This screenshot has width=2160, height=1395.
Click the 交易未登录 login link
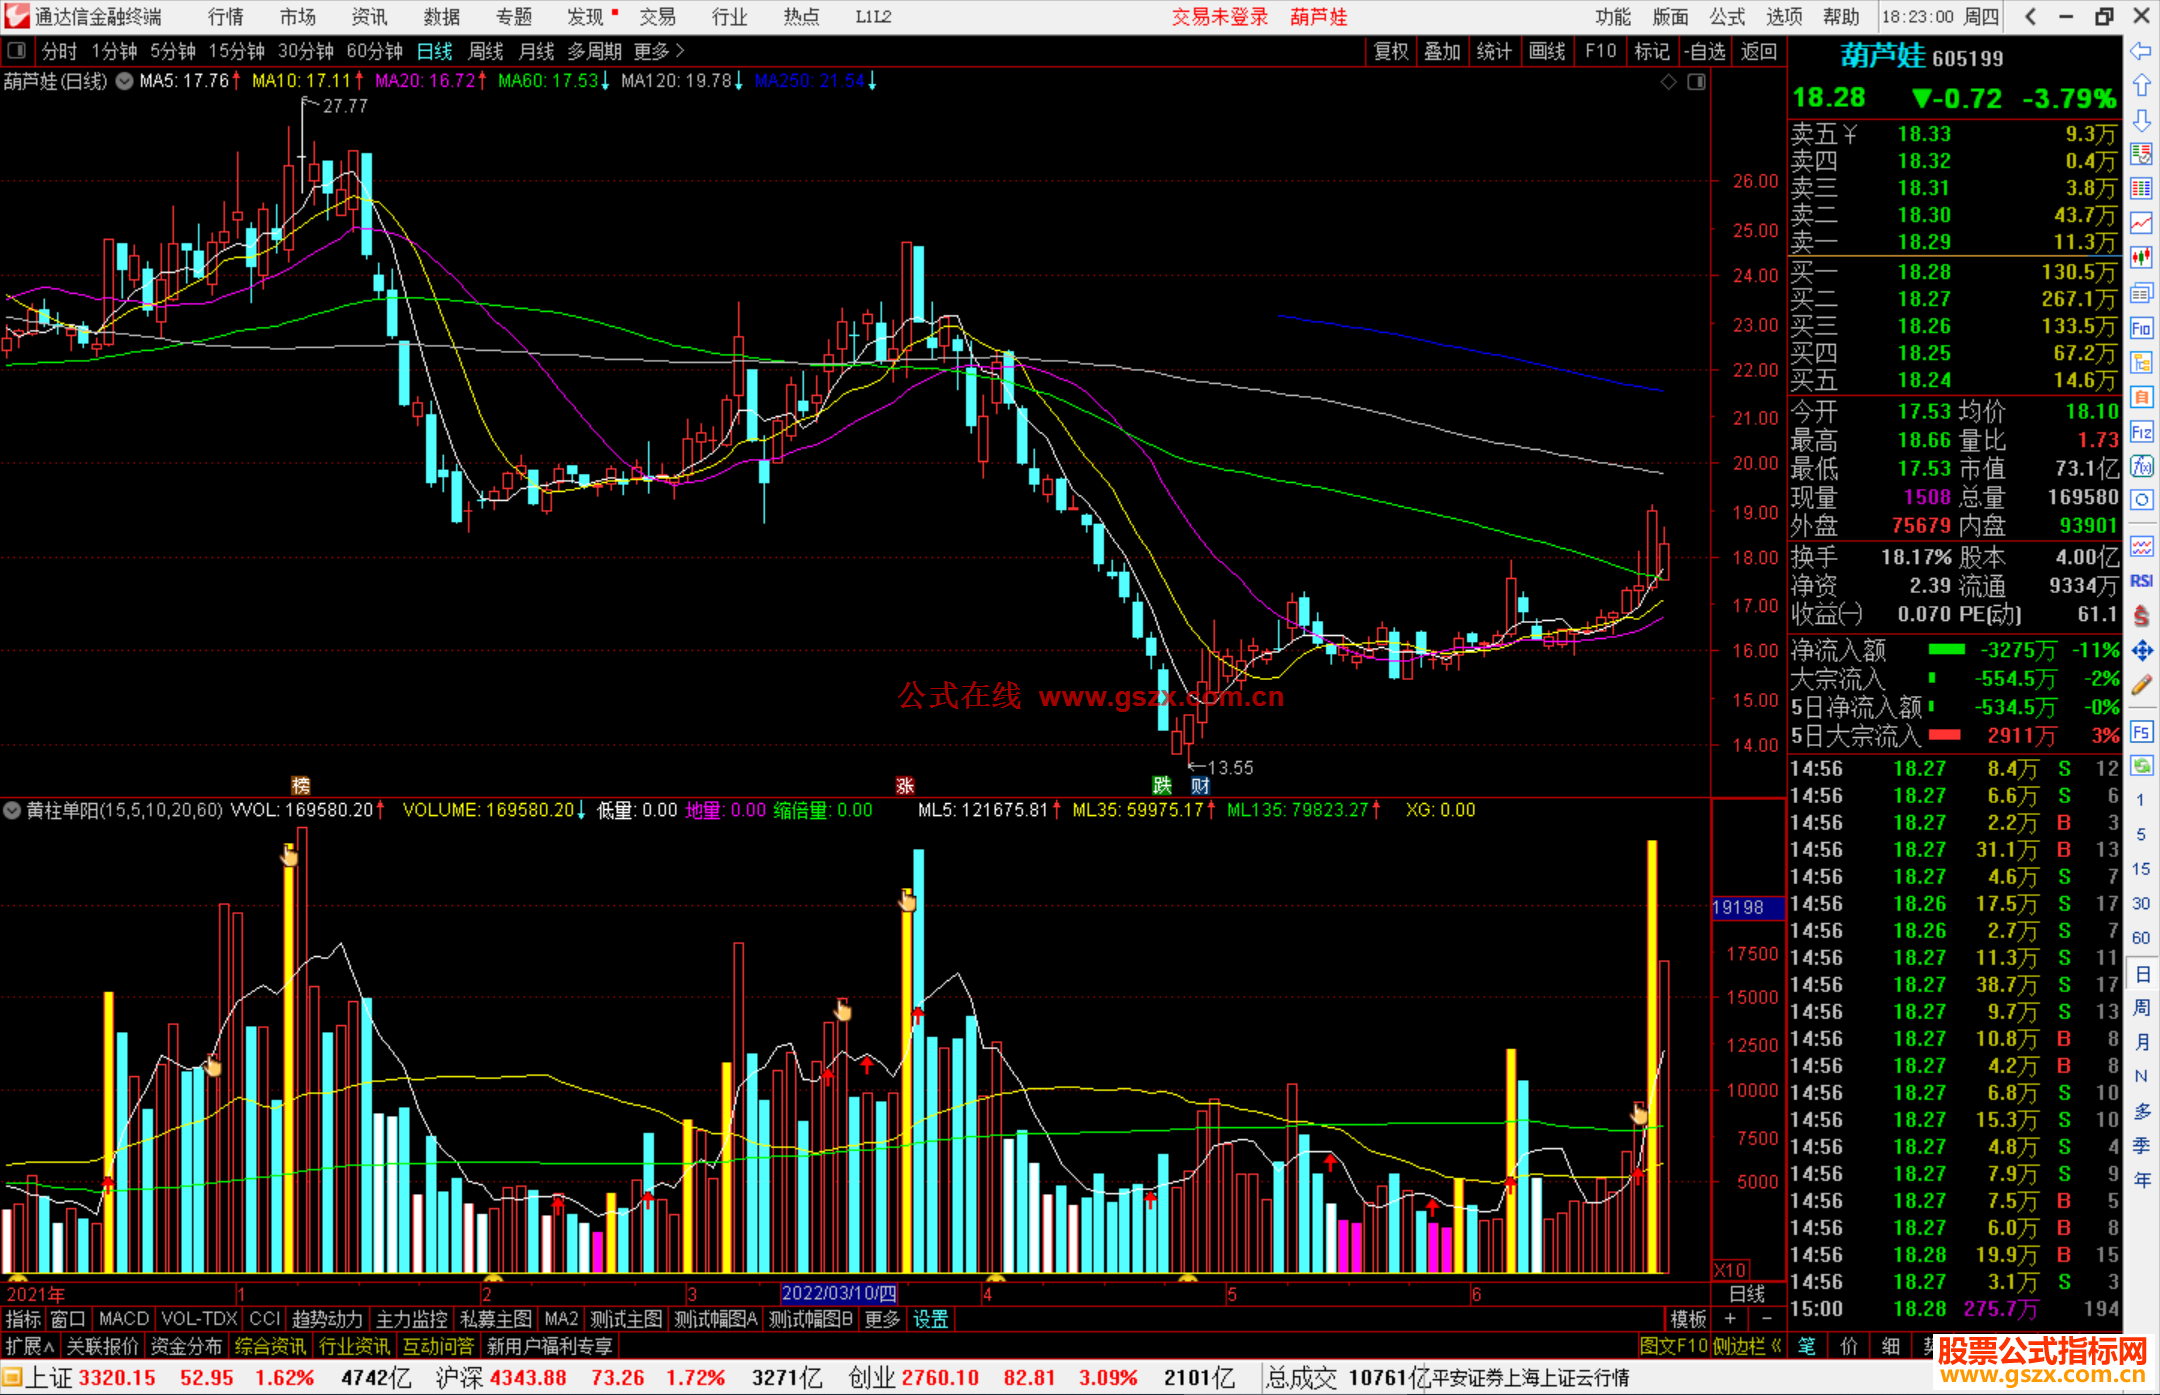tap(1219, 16)
